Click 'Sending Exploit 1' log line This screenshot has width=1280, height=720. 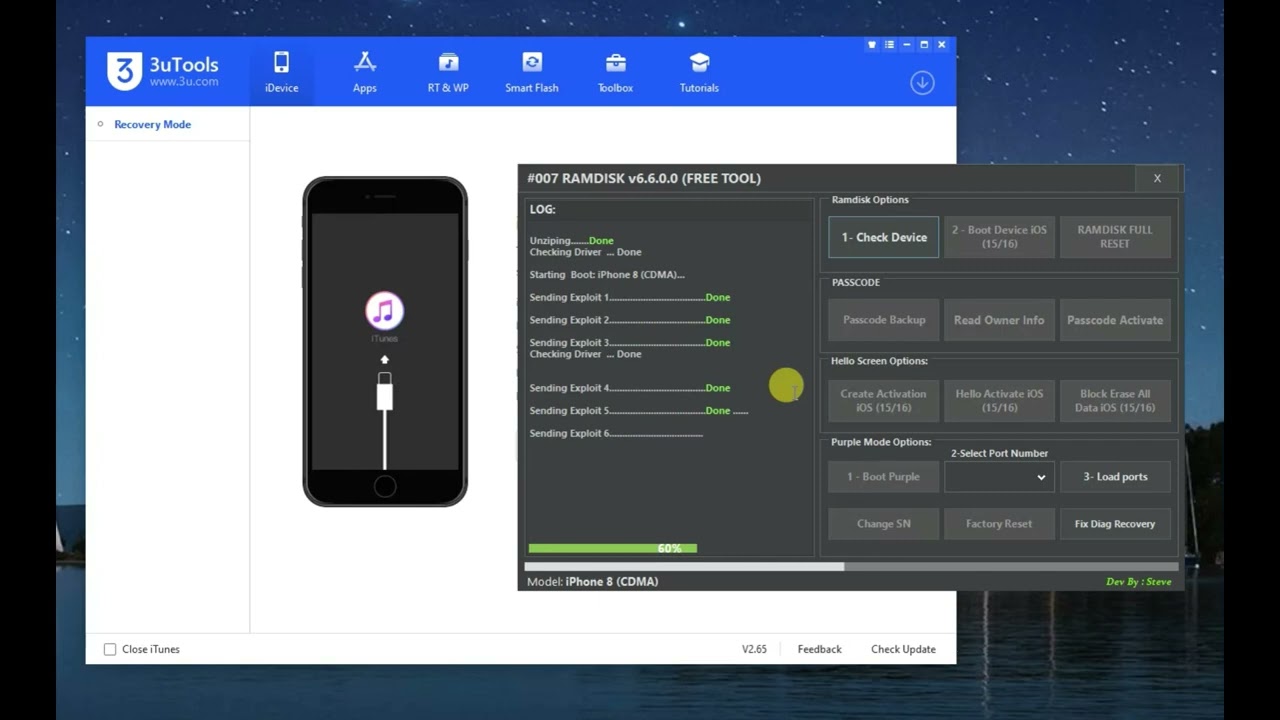pyautogui.click(x=630, y=297)
